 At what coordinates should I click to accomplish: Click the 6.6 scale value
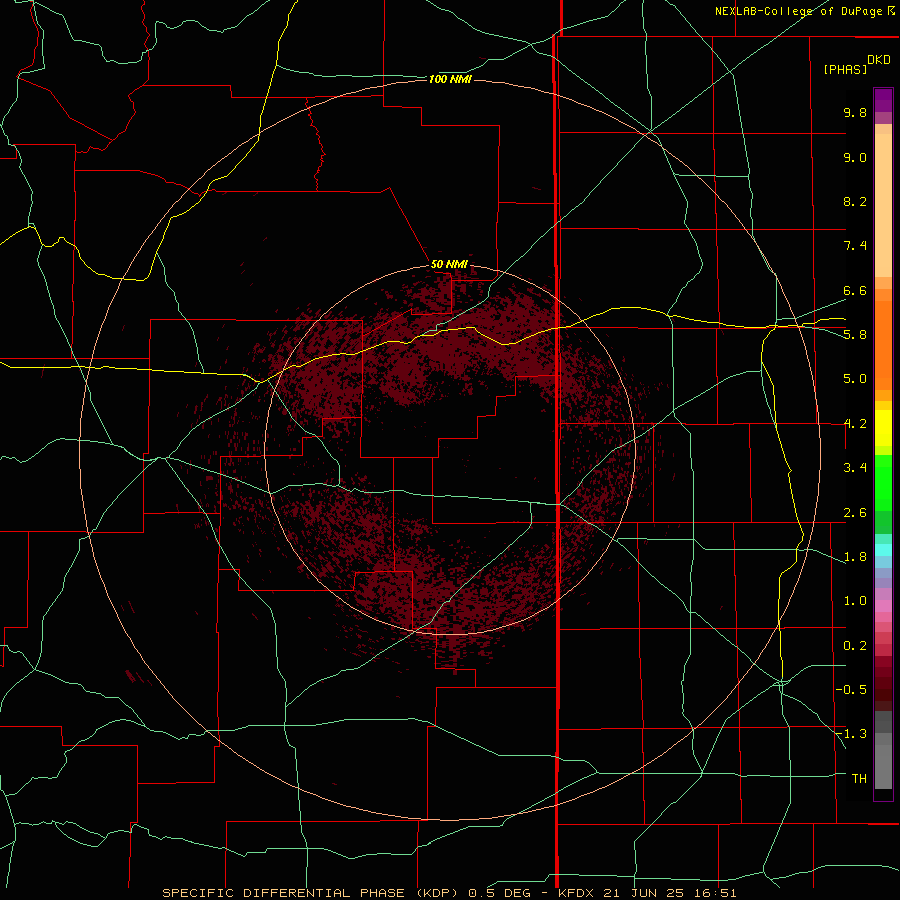pyautogui.click(x=855, y=290)
